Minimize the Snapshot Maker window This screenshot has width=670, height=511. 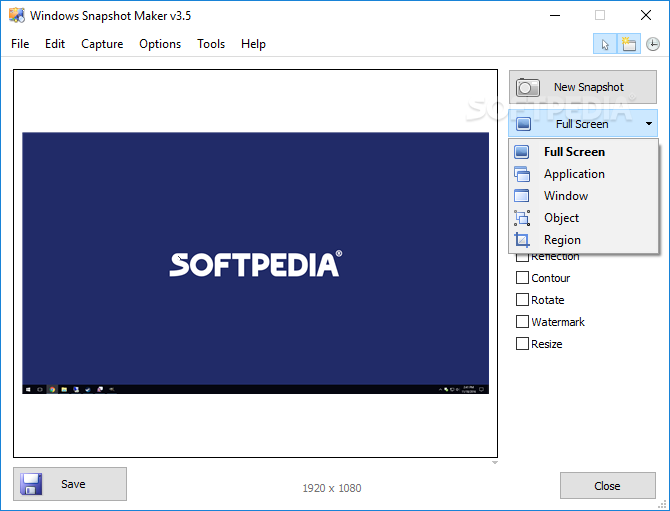[555, 15]
